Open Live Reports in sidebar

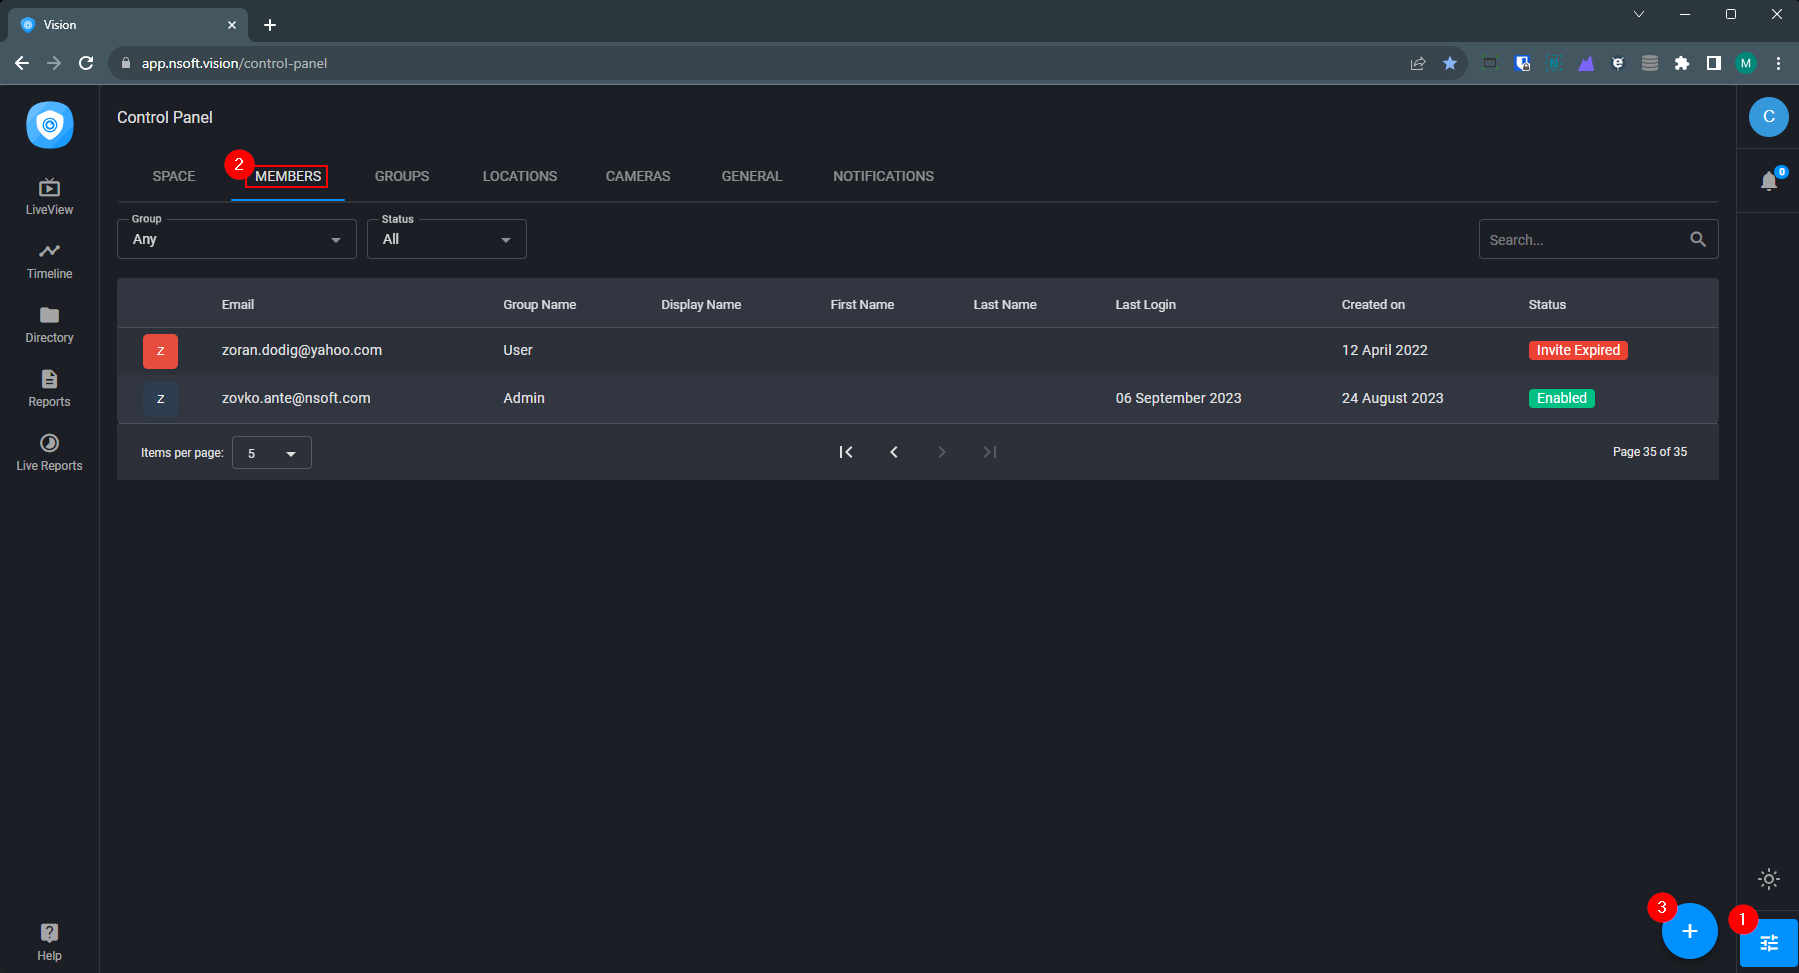[49, 453]
